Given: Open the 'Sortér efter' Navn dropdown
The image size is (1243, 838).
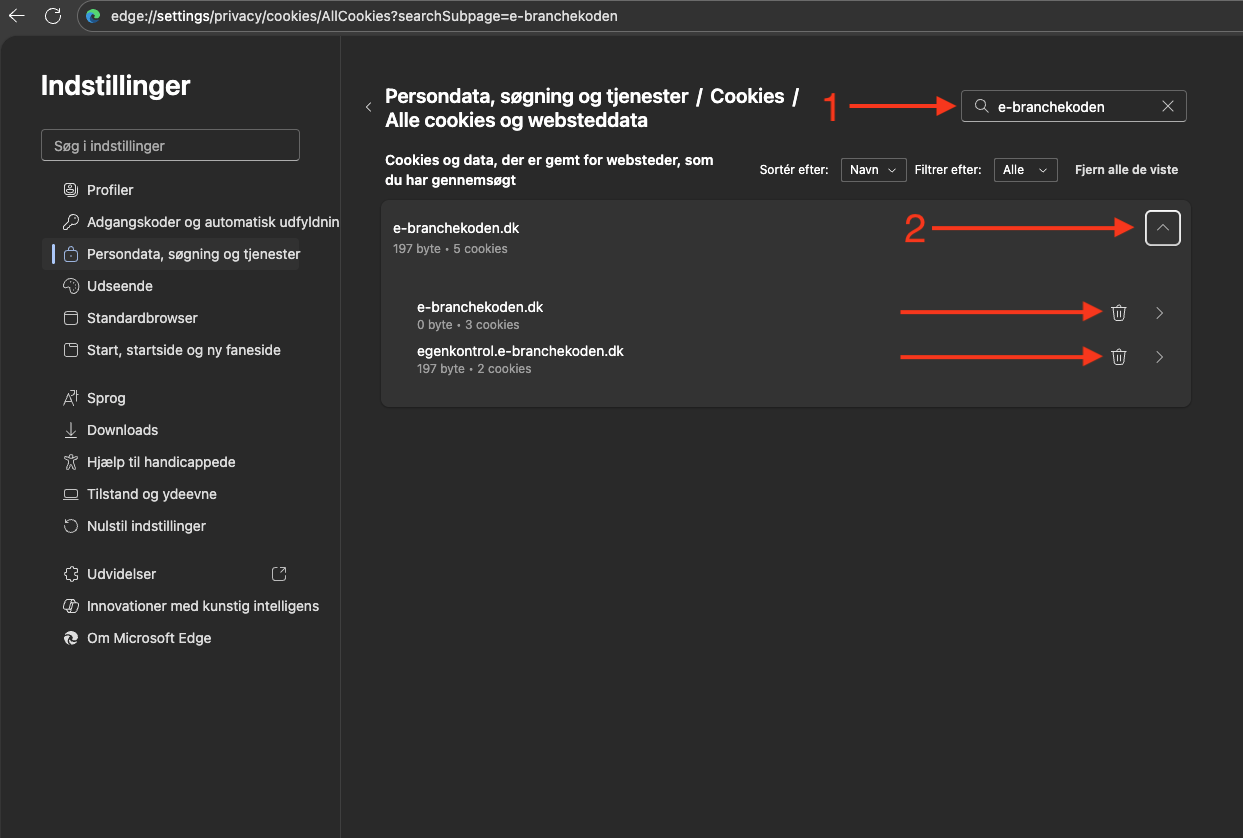Looking at the screenshot, I should tap(873, 170).
